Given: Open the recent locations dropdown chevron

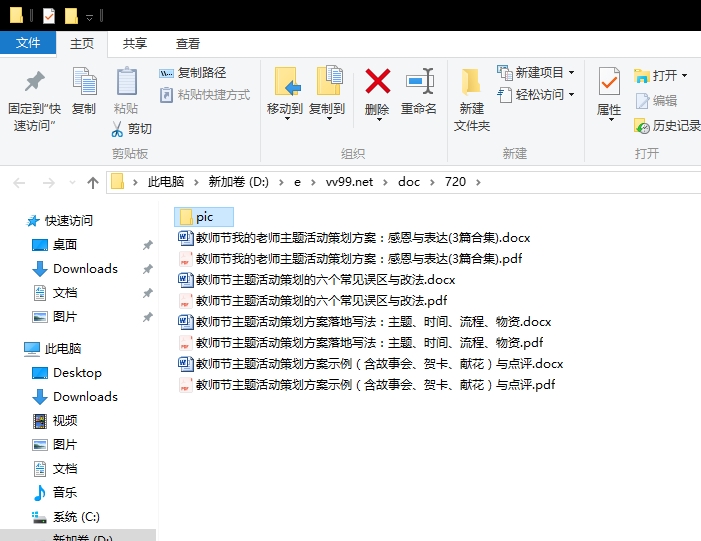Looking at the screenshot, I should point(72,183).
